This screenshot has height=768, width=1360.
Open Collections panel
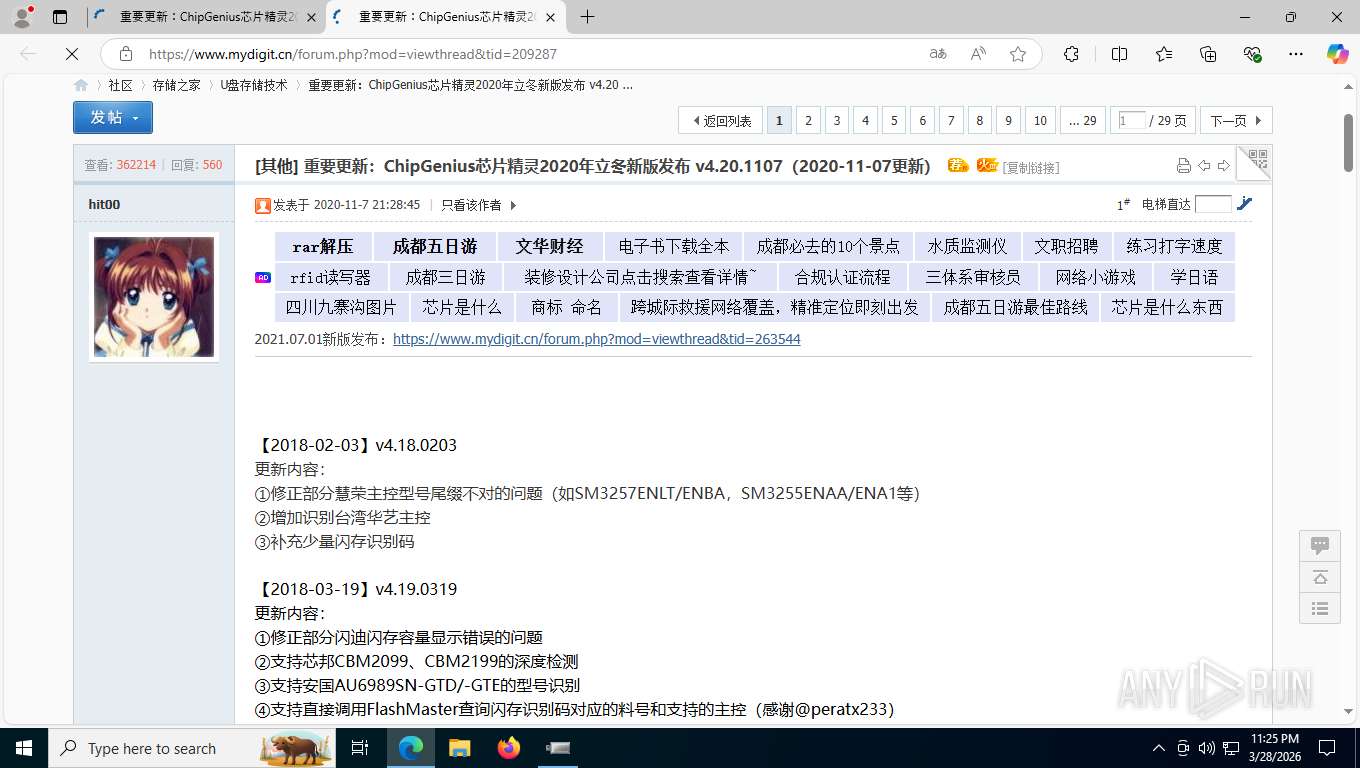(1208, 54)
